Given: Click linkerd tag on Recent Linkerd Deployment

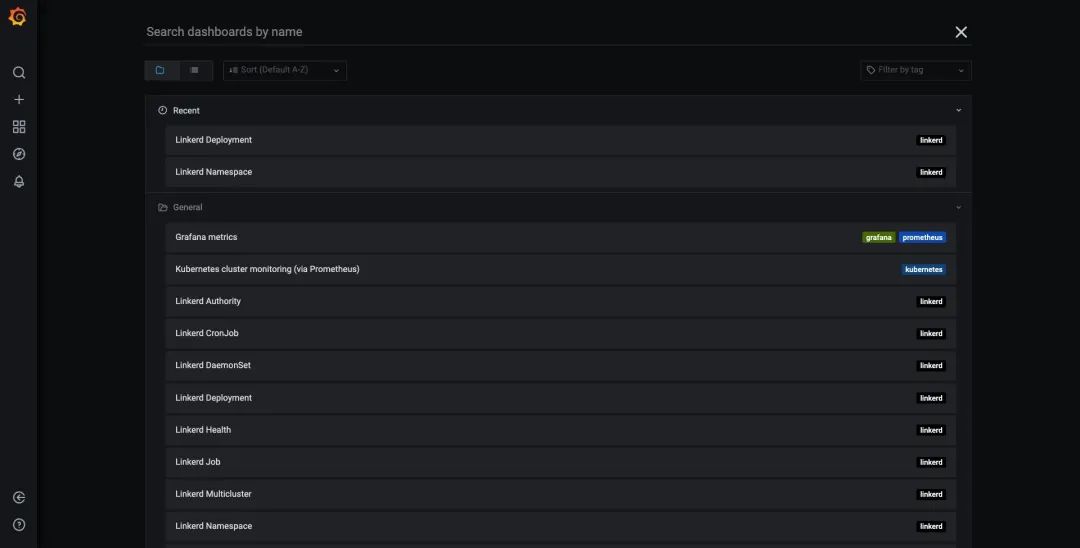Looking at the screenshot, I should point(931,140).
